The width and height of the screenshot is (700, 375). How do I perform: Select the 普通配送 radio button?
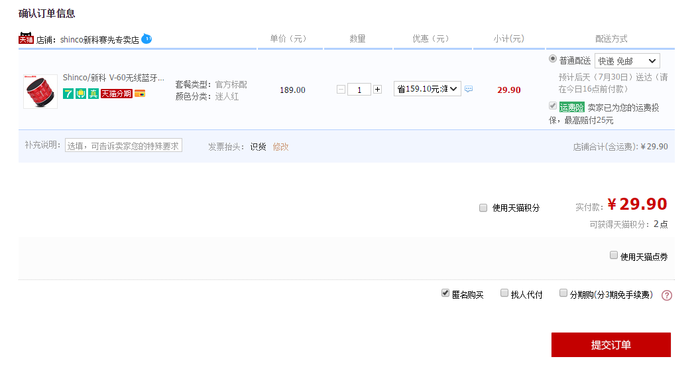pyautogui.click(x=553, y=58)
